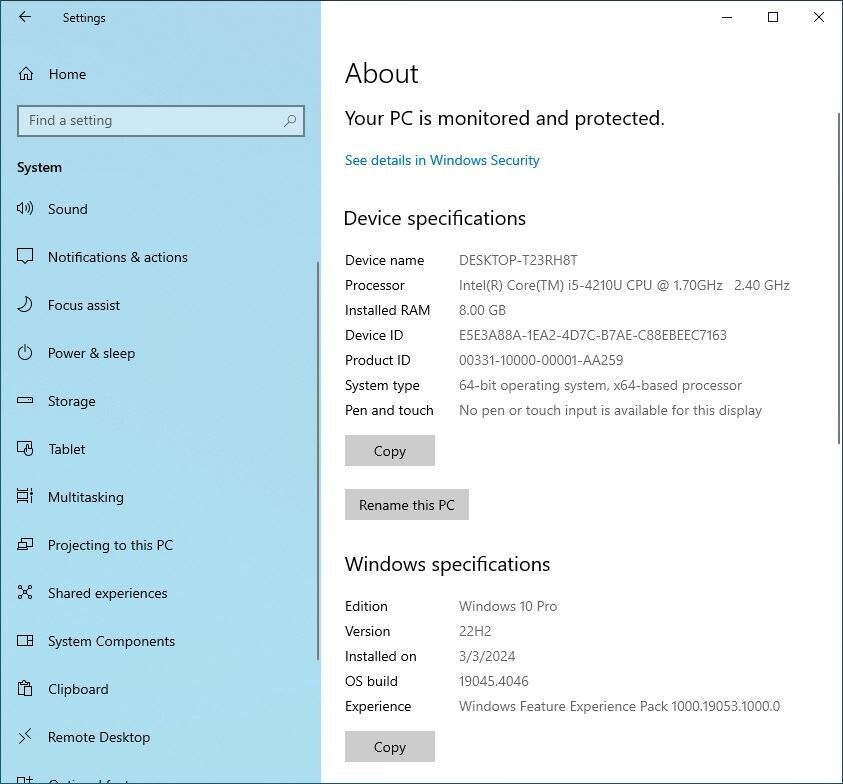Click the Device specifications heading
Image resolution: width=843 pixels, height=784 pixels.
(x=434, y=218)
